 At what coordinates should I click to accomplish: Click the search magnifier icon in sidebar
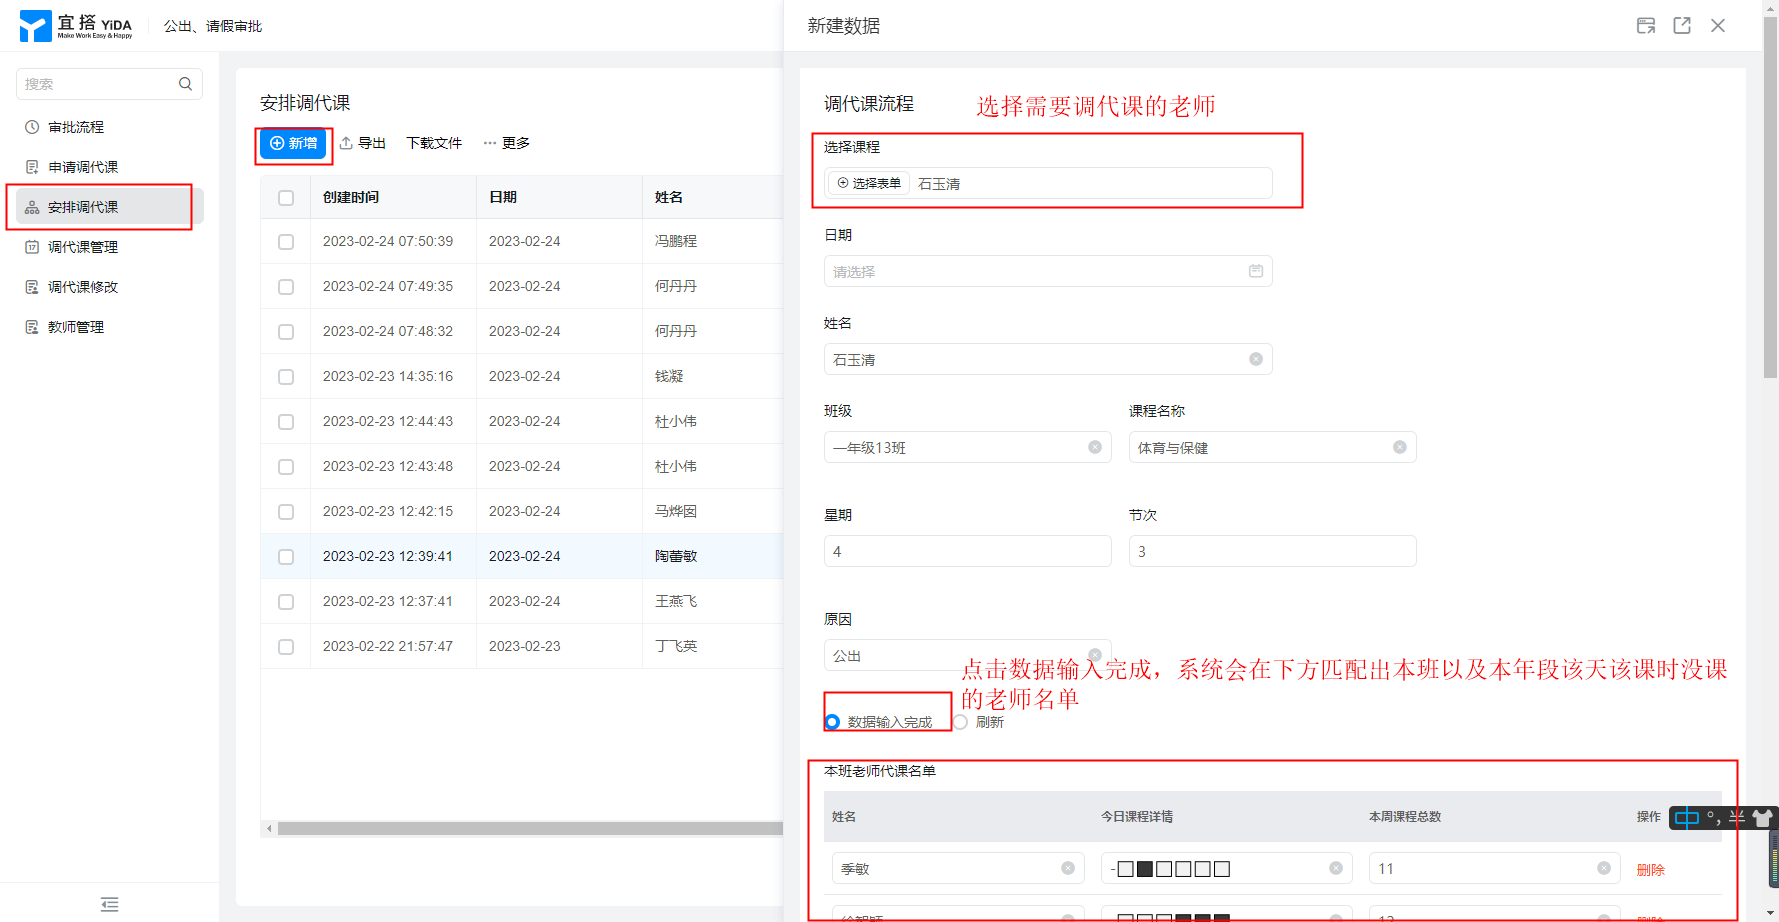[185, 84]
